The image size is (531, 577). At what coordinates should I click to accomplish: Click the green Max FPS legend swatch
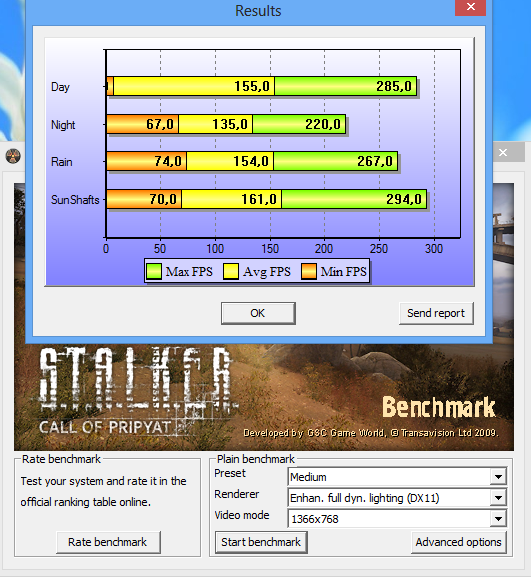[x=153, y=272]
